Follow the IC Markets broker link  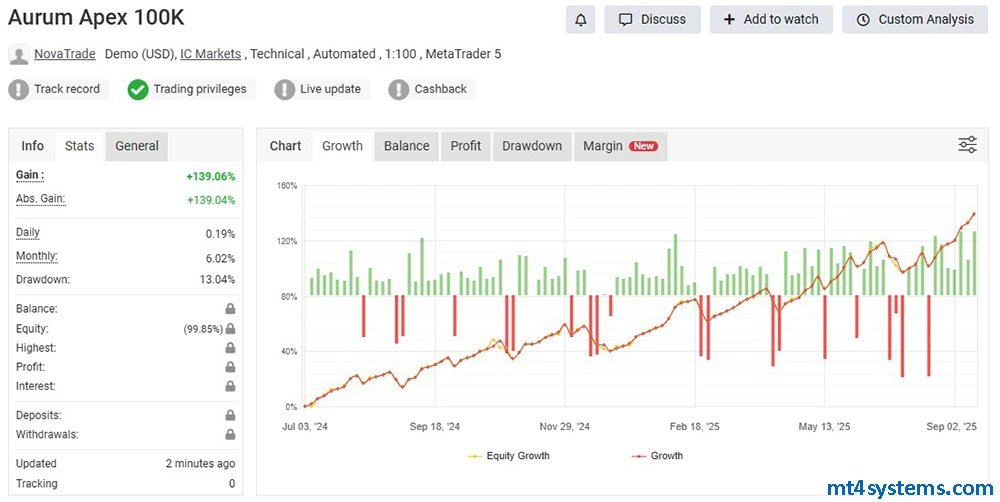click(212, 54)
